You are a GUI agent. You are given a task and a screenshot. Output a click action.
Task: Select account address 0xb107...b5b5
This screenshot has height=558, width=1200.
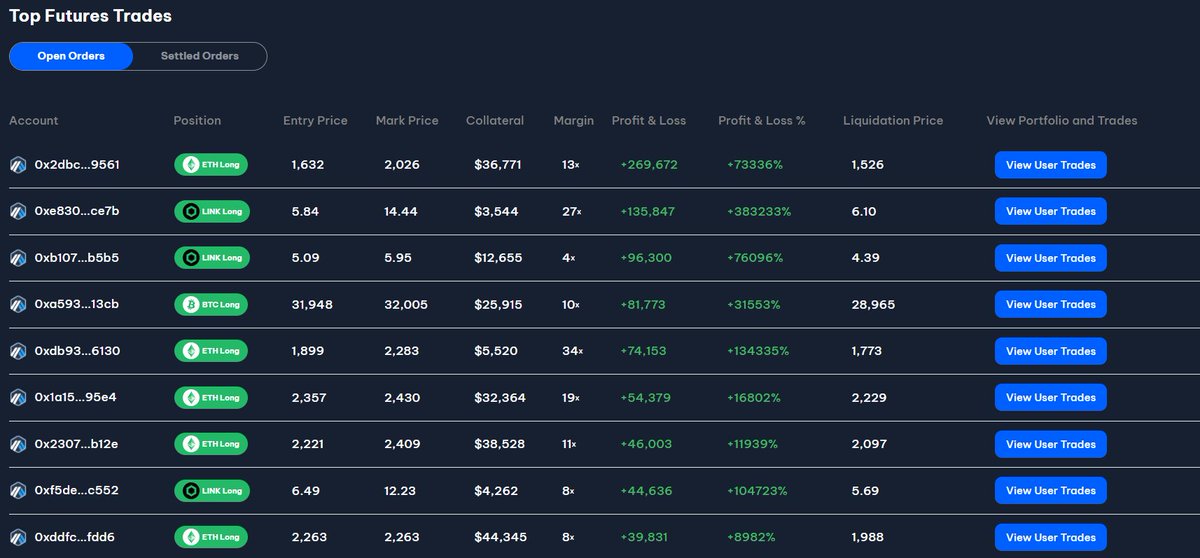pos(77,258)
